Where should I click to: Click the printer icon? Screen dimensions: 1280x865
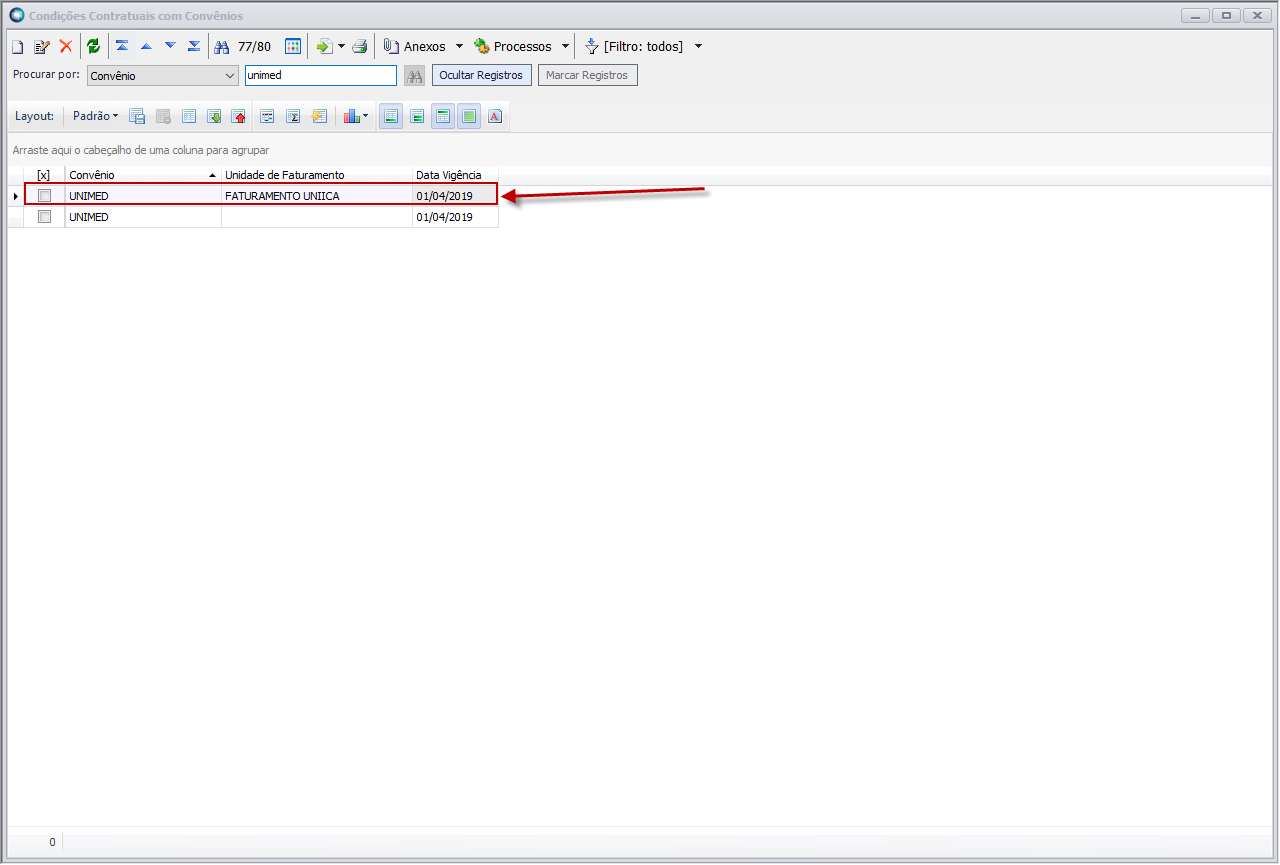360,46
